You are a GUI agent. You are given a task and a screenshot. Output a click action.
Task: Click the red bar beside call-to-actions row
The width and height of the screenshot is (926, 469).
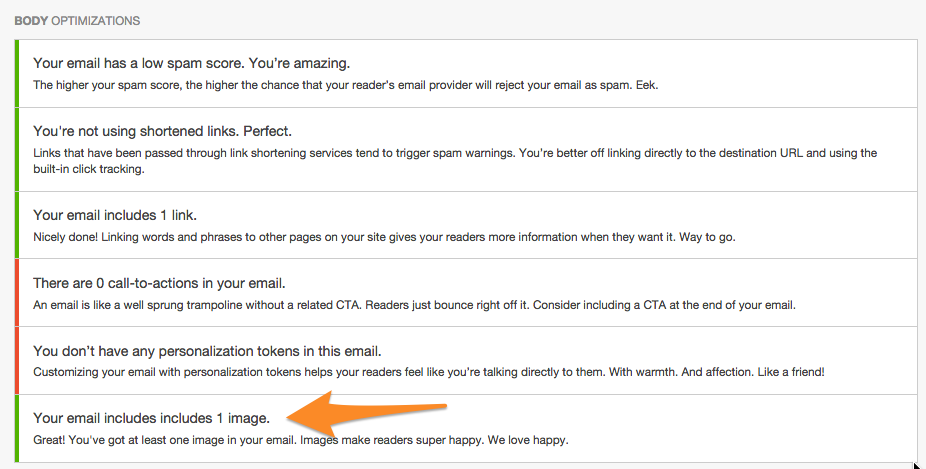tap(17, 293)
